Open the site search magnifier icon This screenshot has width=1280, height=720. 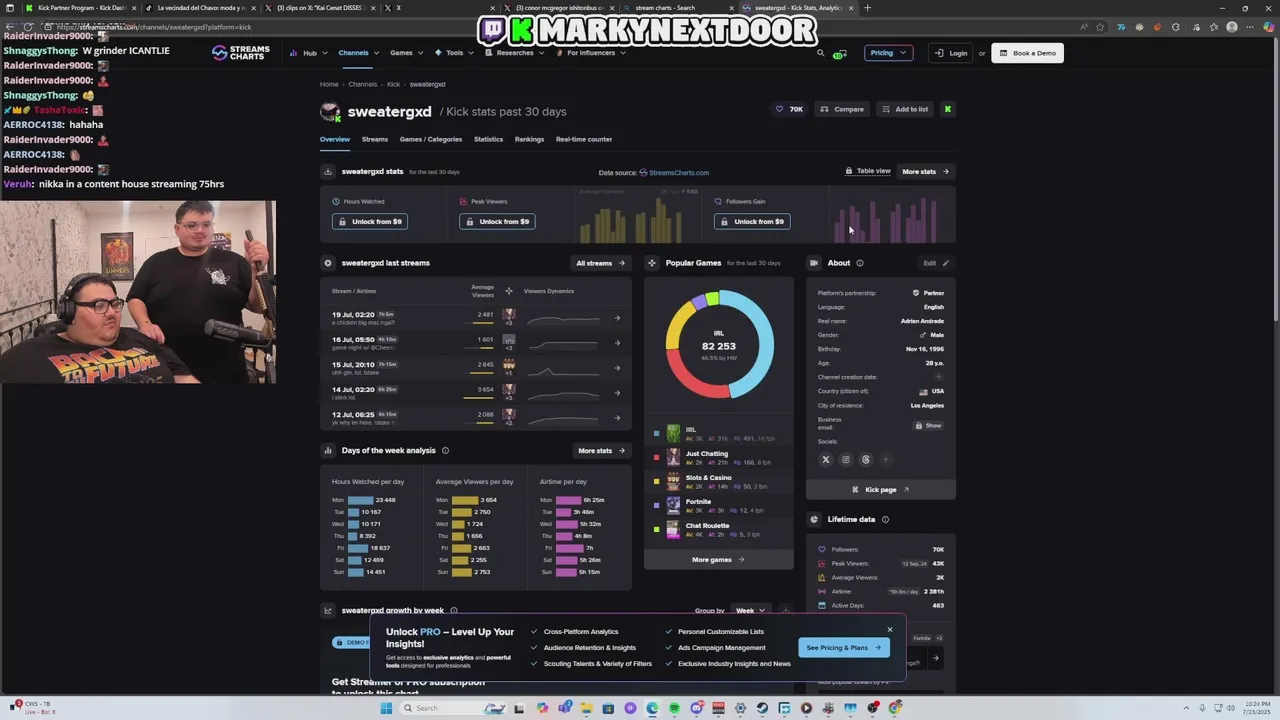pos(821,53)
